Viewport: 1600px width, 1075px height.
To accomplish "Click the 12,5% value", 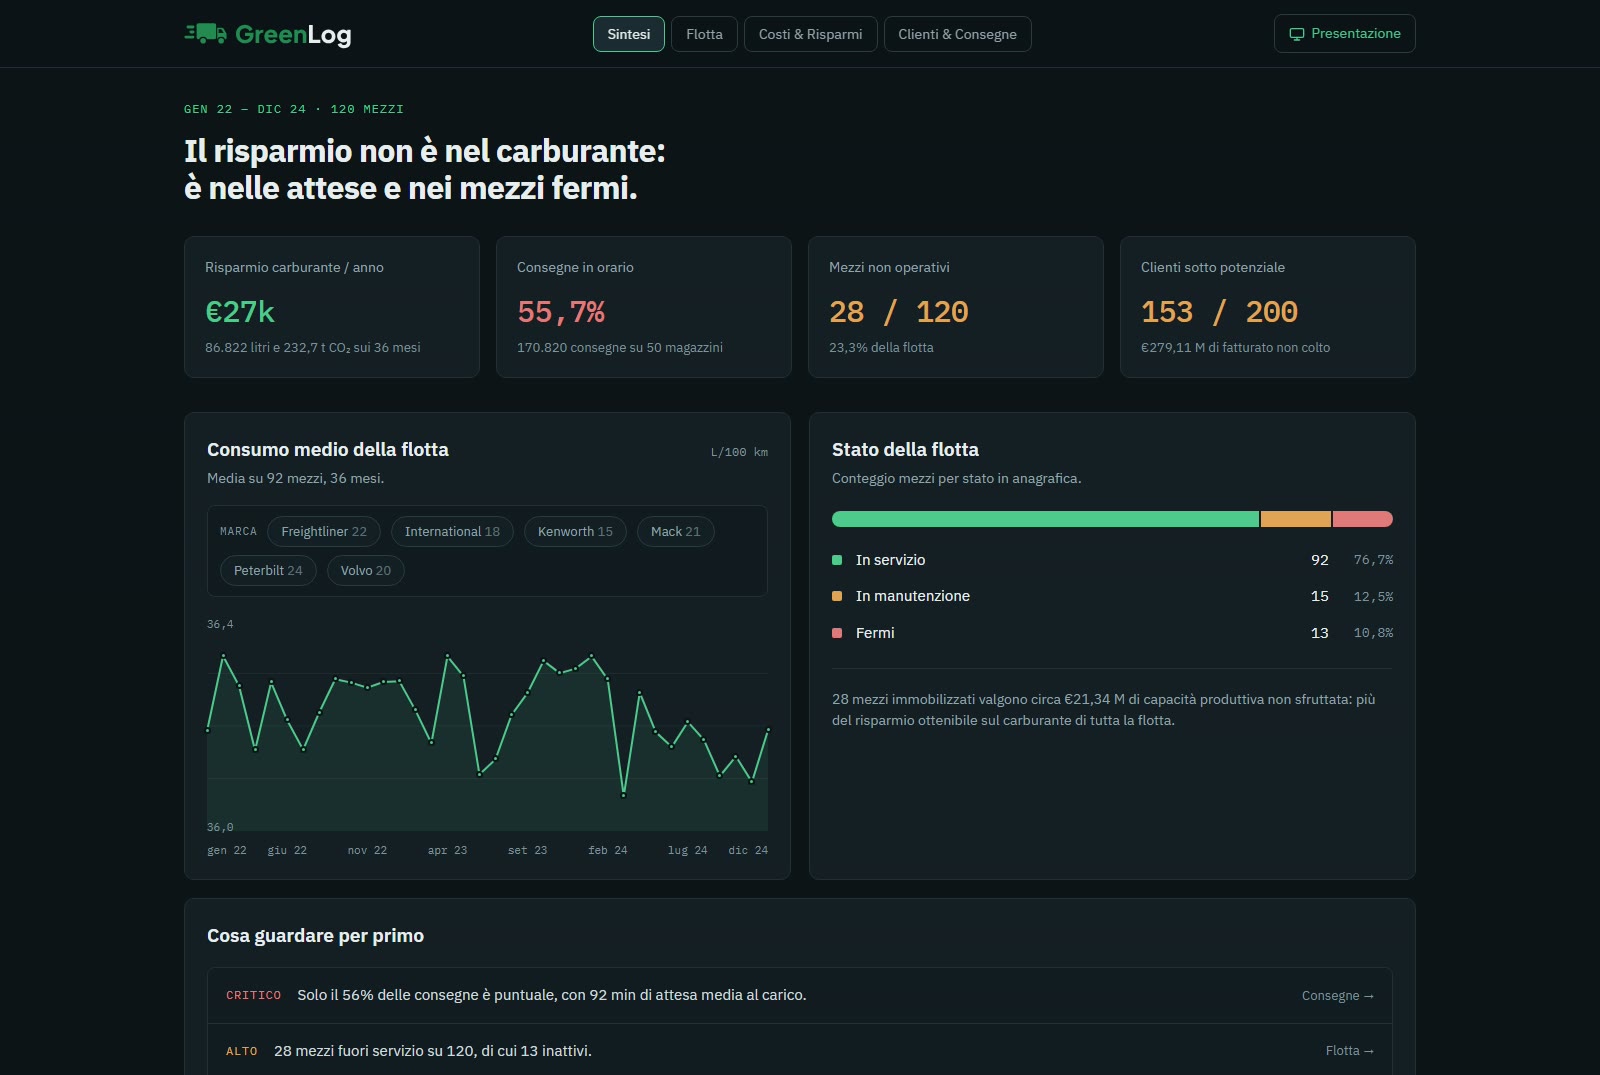I will click(x=1373, y=597).
